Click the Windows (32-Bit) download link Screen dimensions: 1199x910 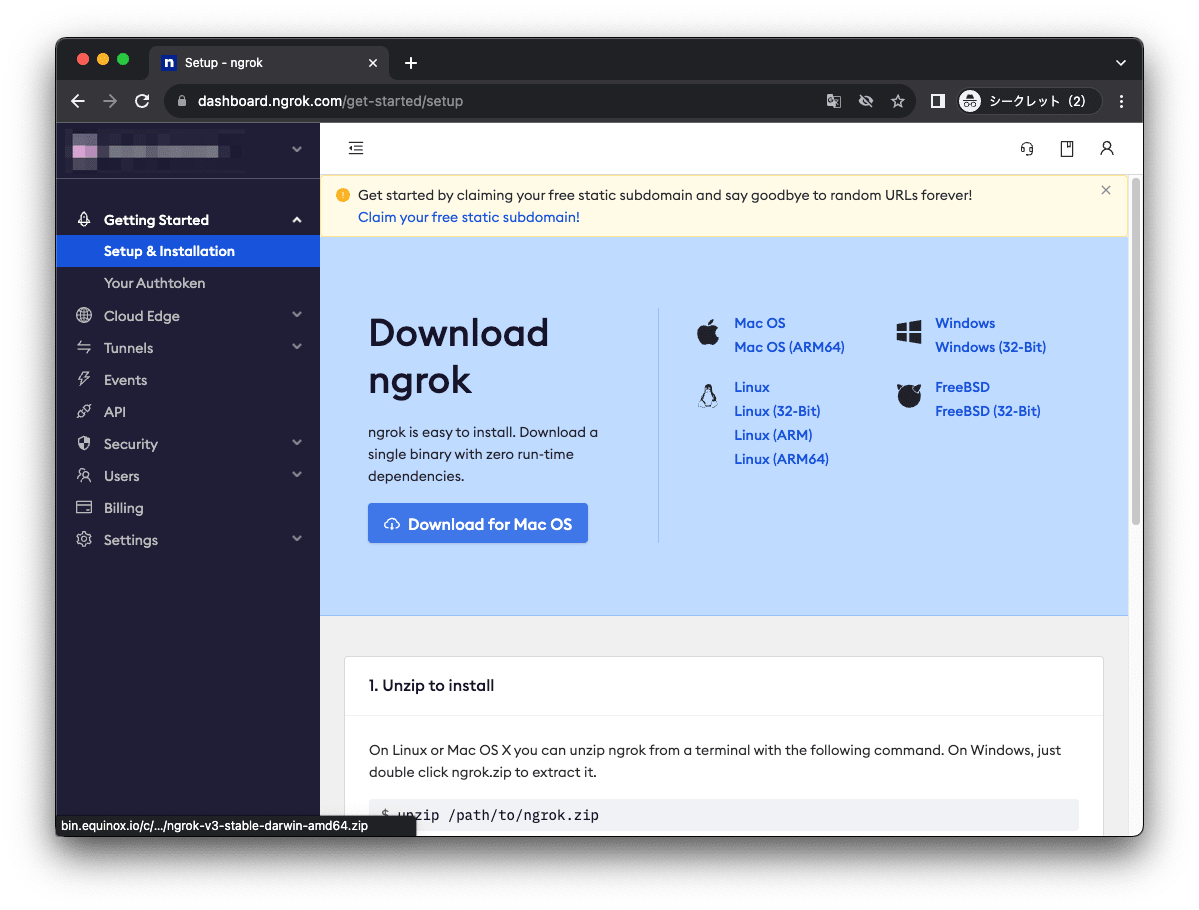click(x=990, y=347)
